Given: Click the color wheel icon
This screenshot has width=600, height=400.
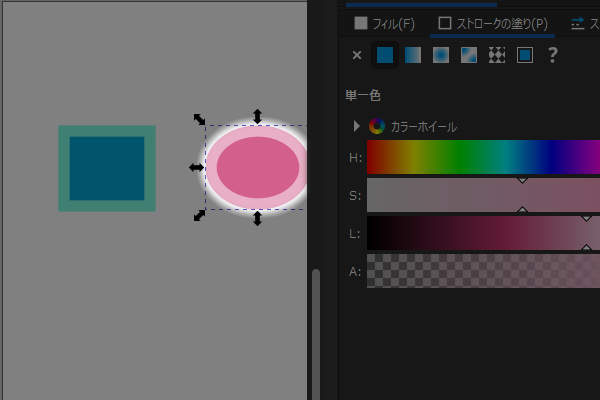Looking at the screenshot, I should coord(377,126).
